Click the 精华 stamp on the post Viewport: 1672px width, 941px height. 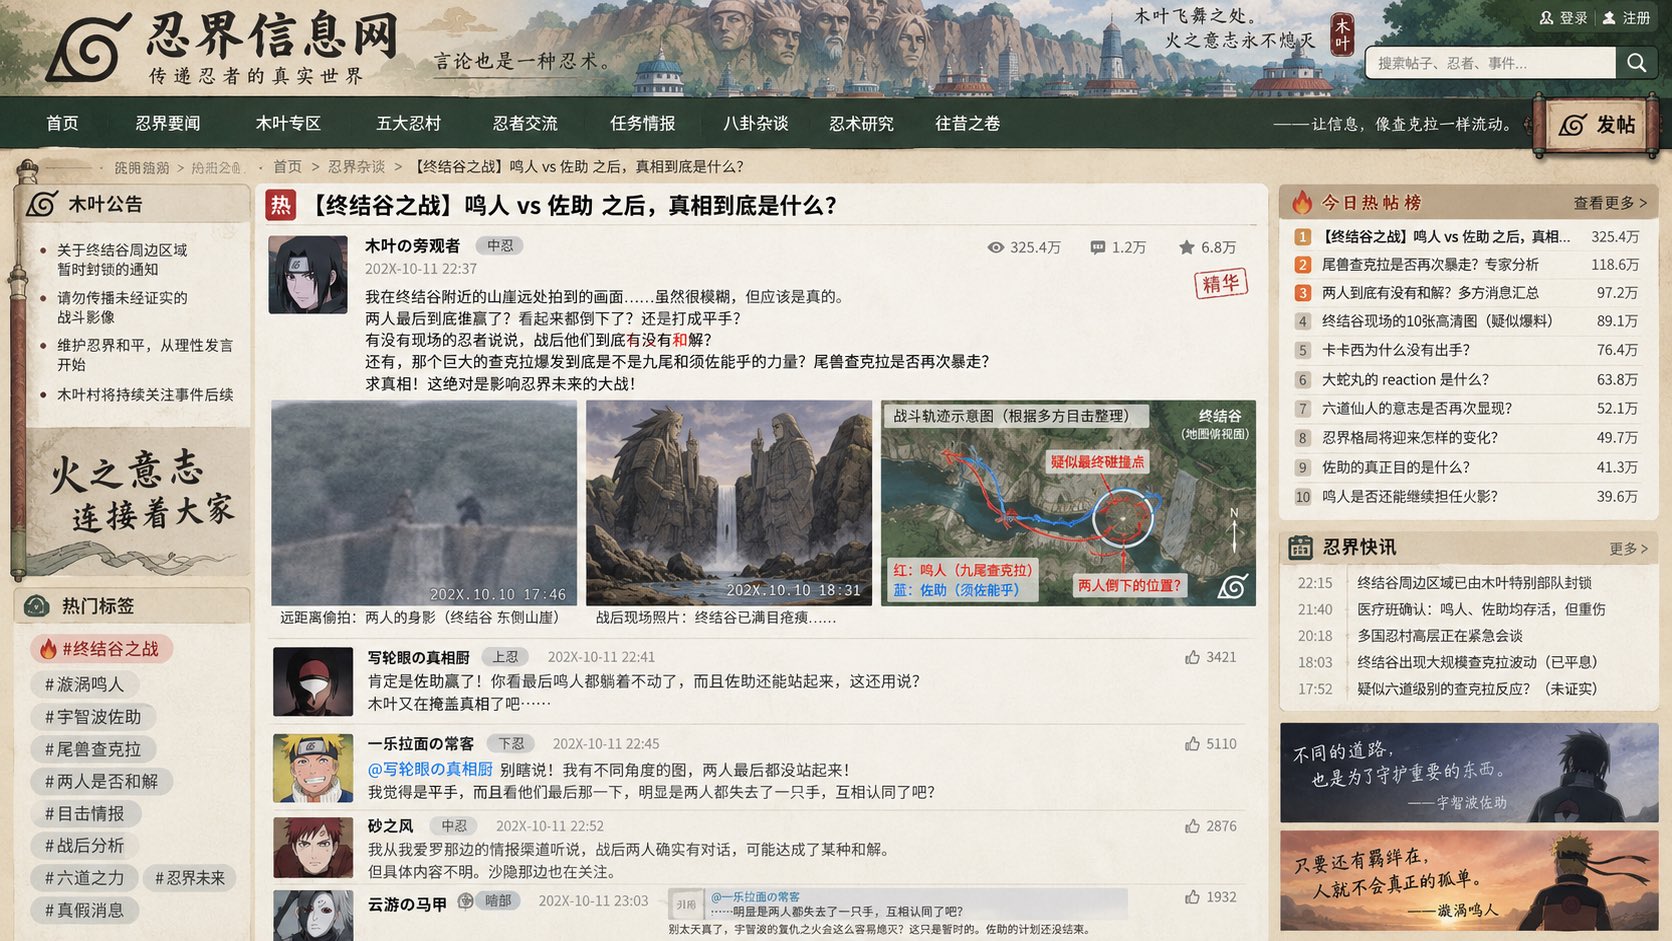pyautogui.click(x=1220, y=283)
